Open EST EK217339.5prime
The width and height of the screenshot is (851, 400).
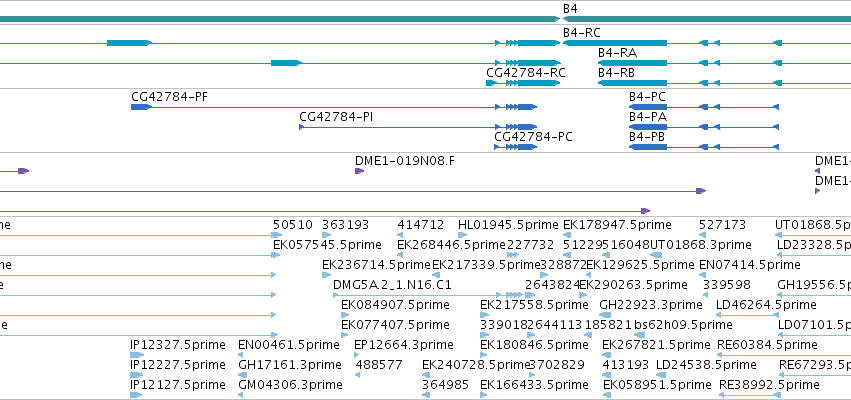pyautogui.click(x=486, y=265)
